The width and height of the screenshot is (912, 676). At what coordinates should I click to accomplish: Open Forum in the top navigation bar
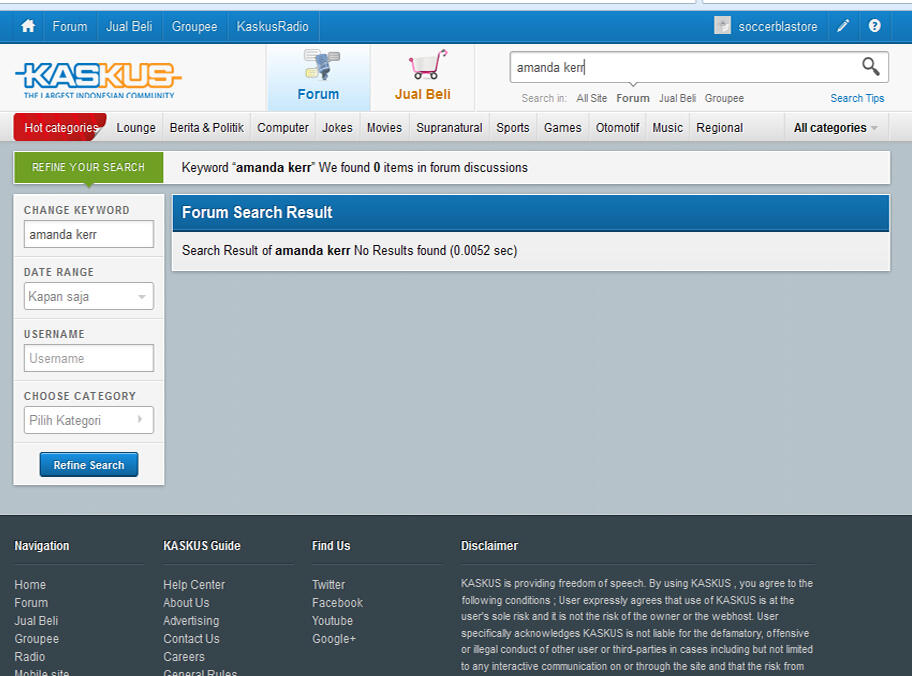70,27
